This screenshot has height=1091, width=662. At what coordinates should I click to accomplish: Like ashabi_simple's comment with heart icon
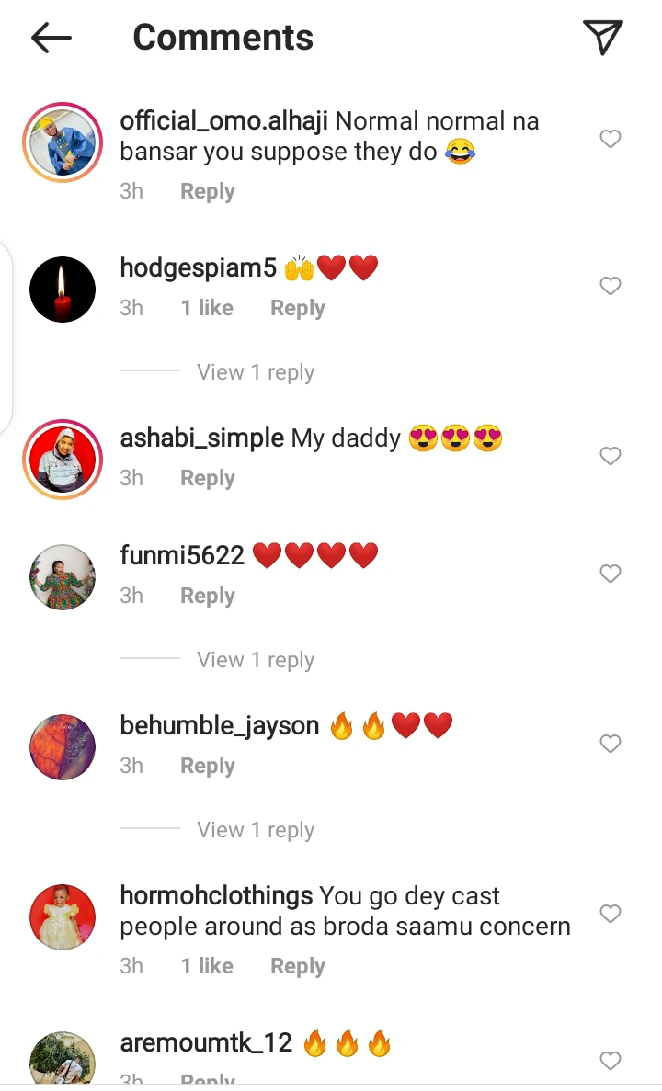coord(610,456)
